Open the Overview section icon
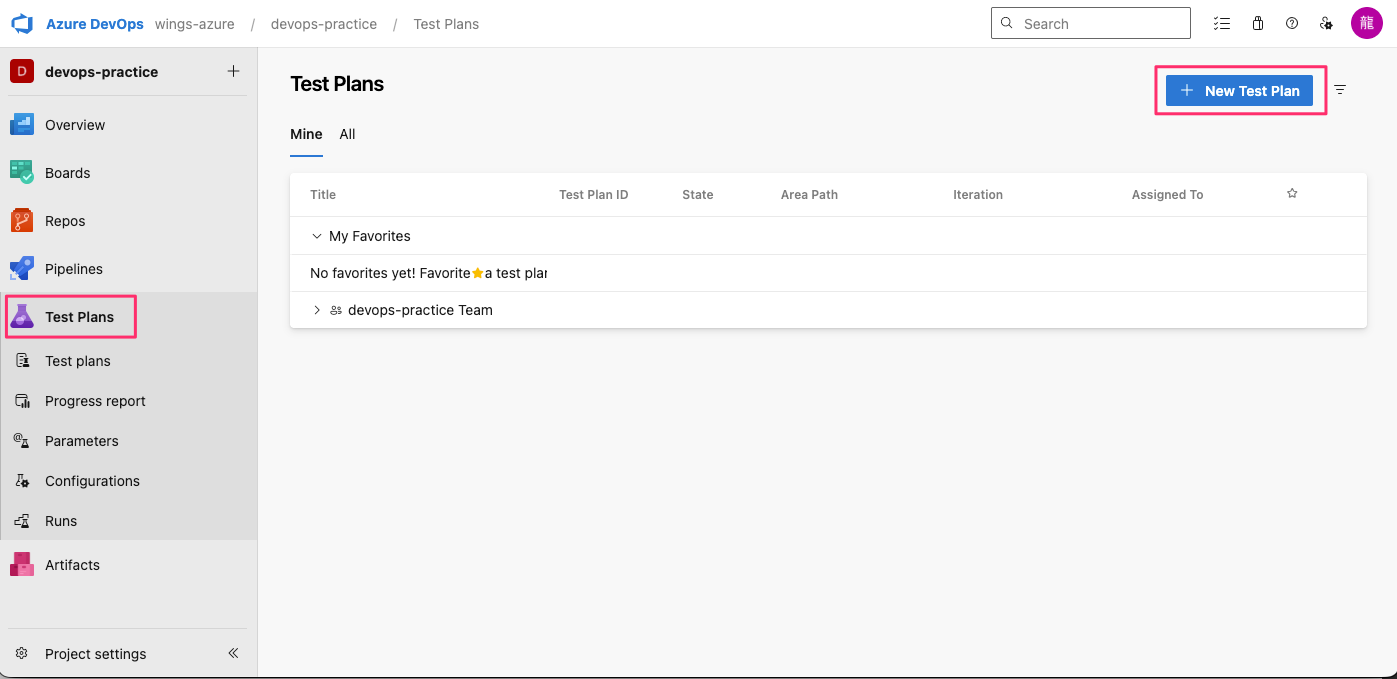 point(22,125)
